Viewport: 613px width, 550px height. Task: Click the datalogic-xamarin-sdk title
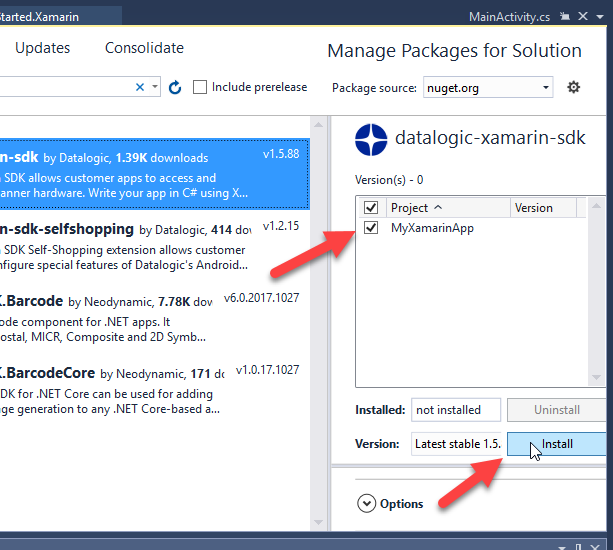point(490,138)
